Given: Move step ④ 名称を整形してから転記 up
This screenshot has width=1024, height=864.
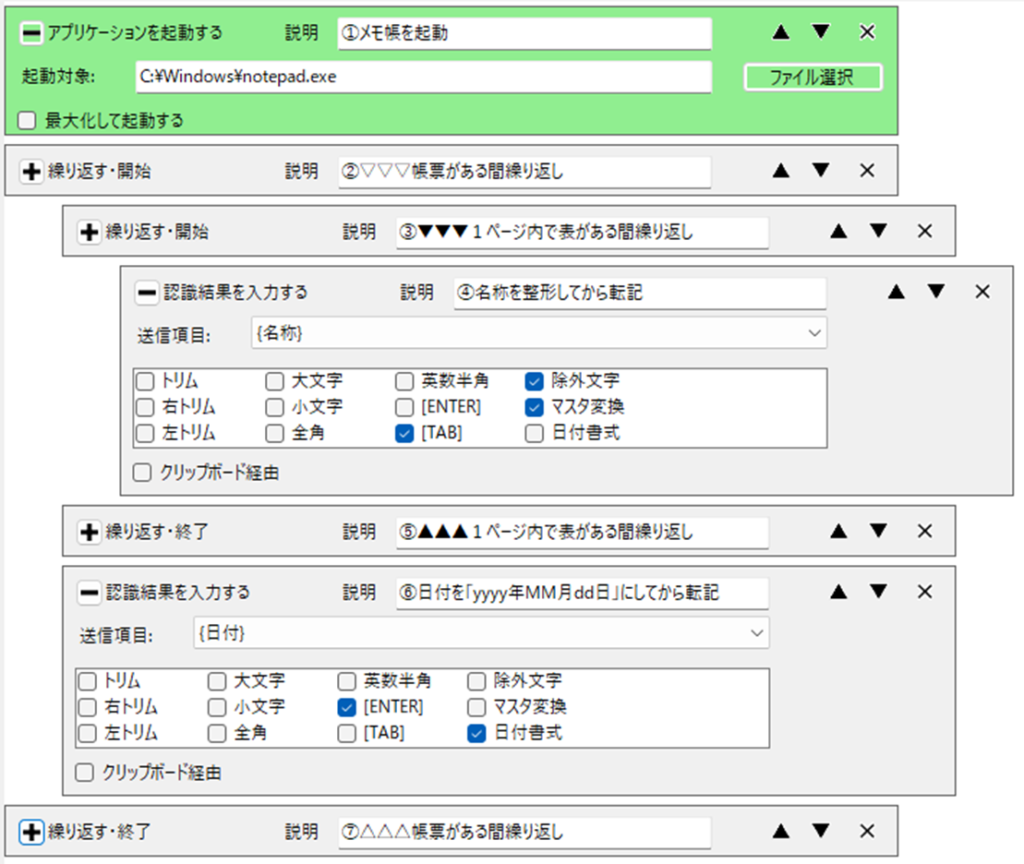Looking at the screenshot, I should [896, 292].
